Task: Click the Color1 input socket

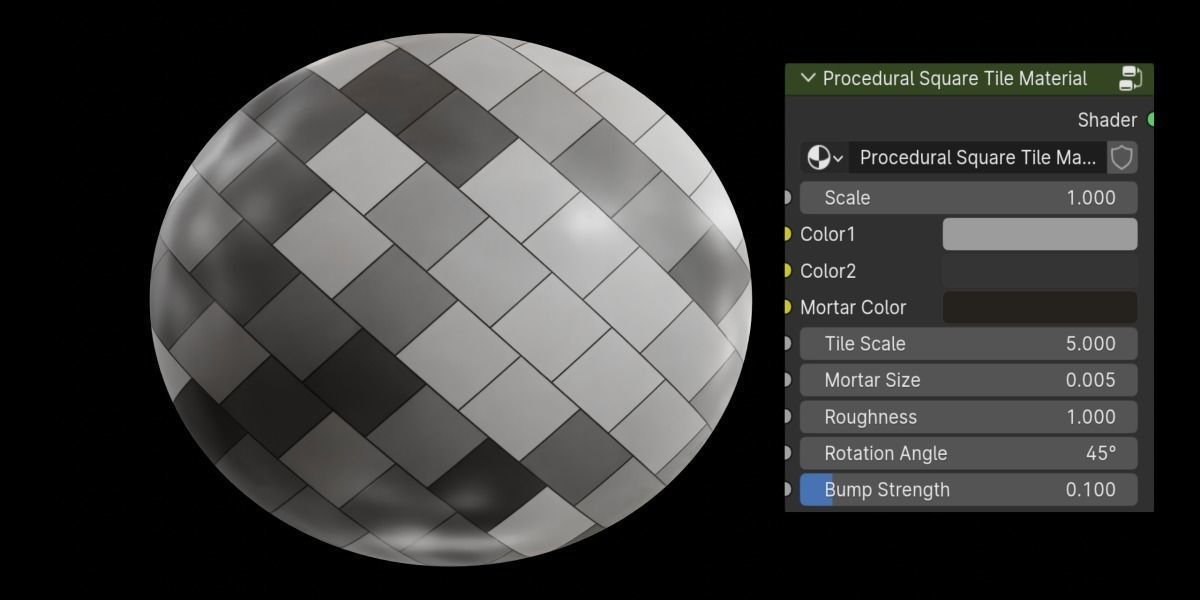Action: click(787, 234)
